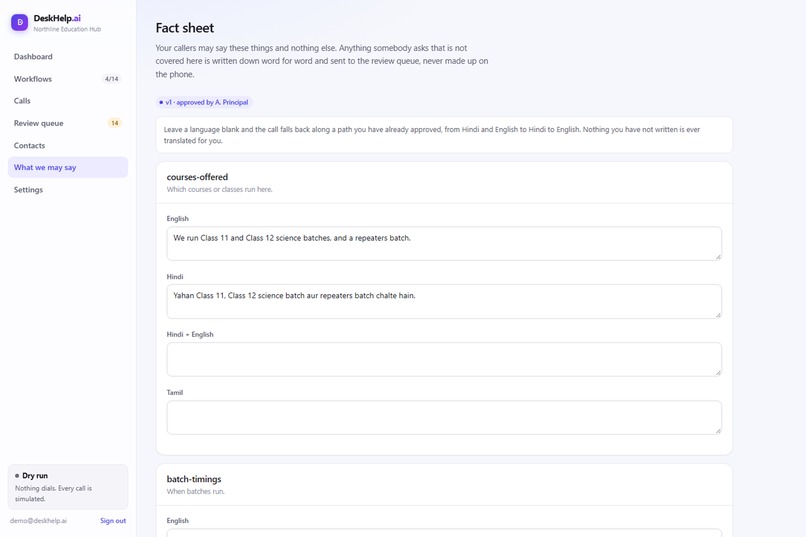Click the empty Hindi + English field
806x537 pixels.
pos(444,359)
